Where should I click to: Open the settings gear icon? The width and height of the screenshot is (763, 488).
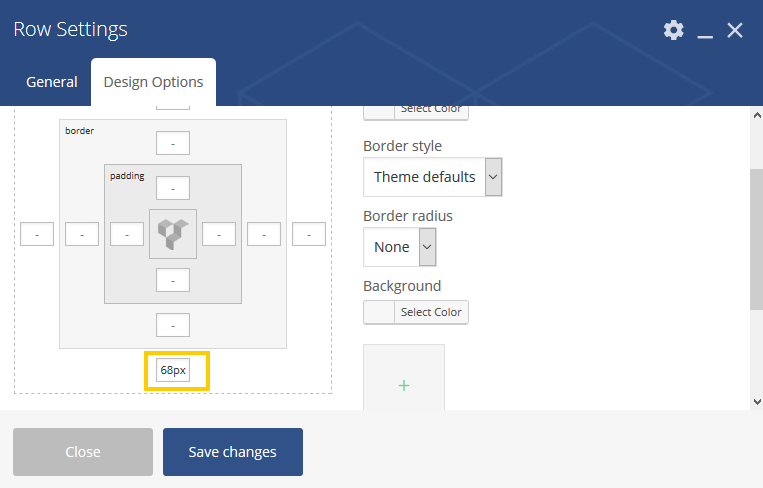tap(673, 30)
